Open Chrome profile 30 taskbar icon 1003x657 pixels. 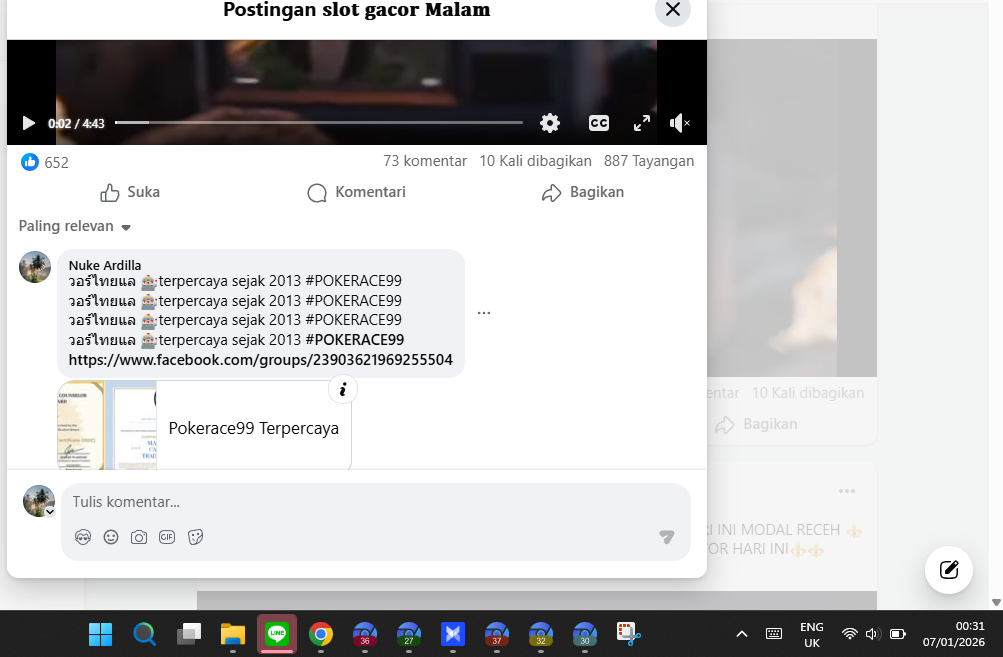[x=585, y=634]
